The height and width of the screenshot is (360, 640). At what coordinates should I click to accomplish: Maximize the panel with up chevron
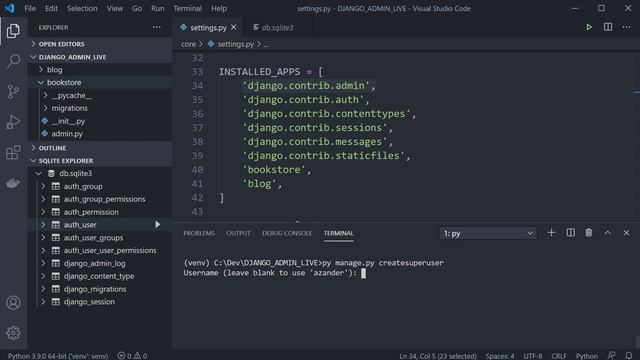pos(608,233)
